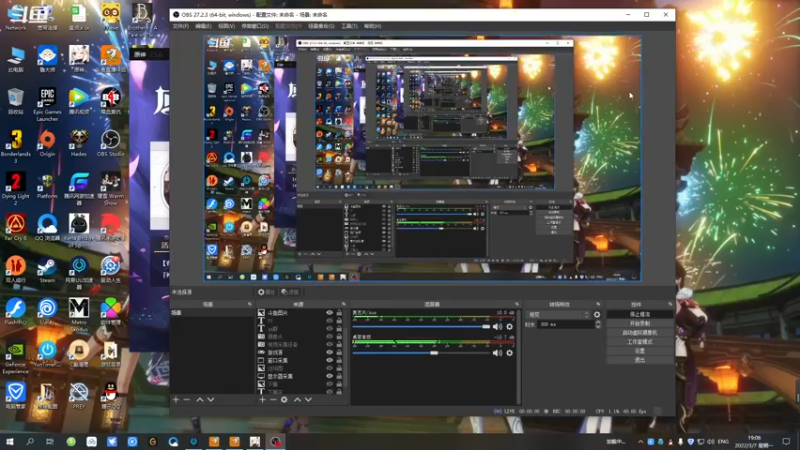Viewport: 800px width, 450px height.
Task: Click 开始录制 button
Action: pos(640,323)
